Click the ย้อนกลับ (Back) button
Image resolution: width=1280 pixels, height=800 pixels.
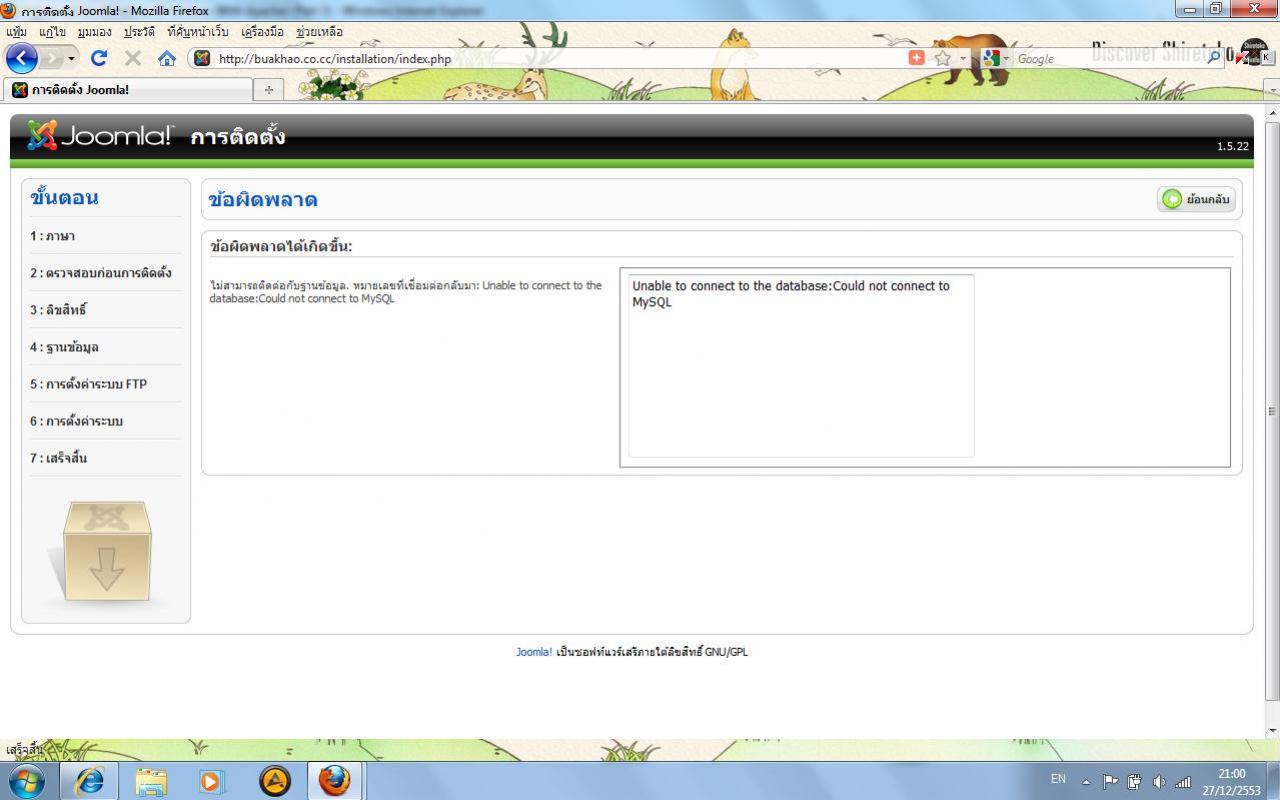(x=1197, y=199)
